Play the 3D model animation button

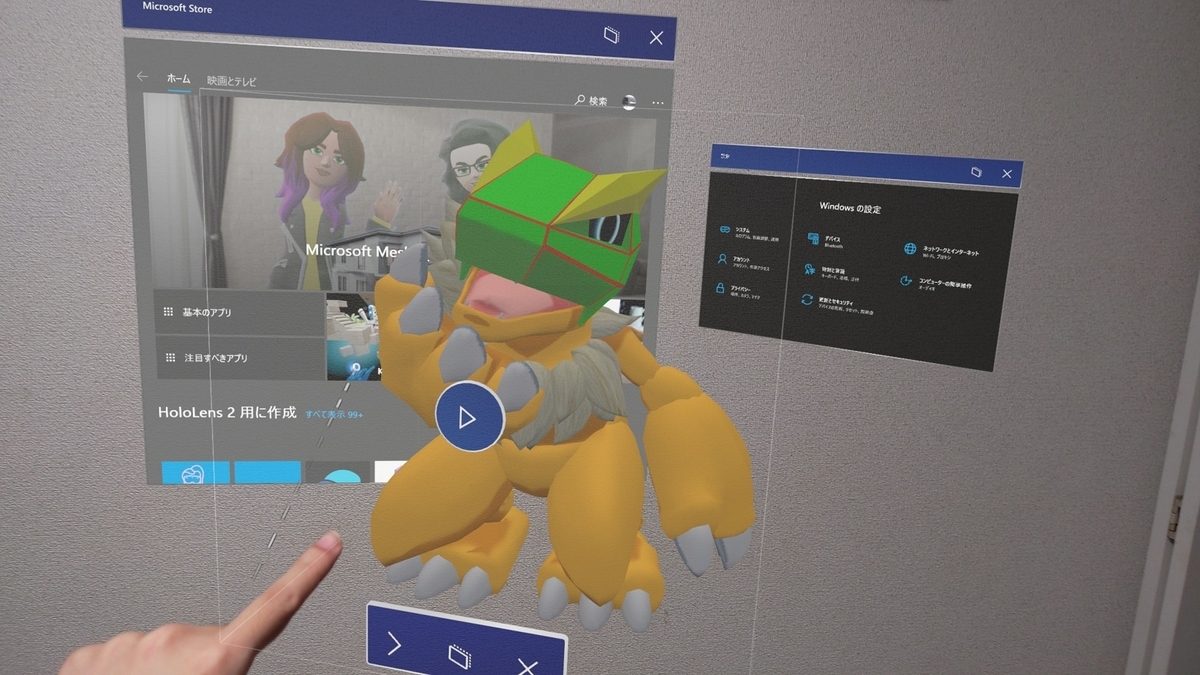coord(468,417)
